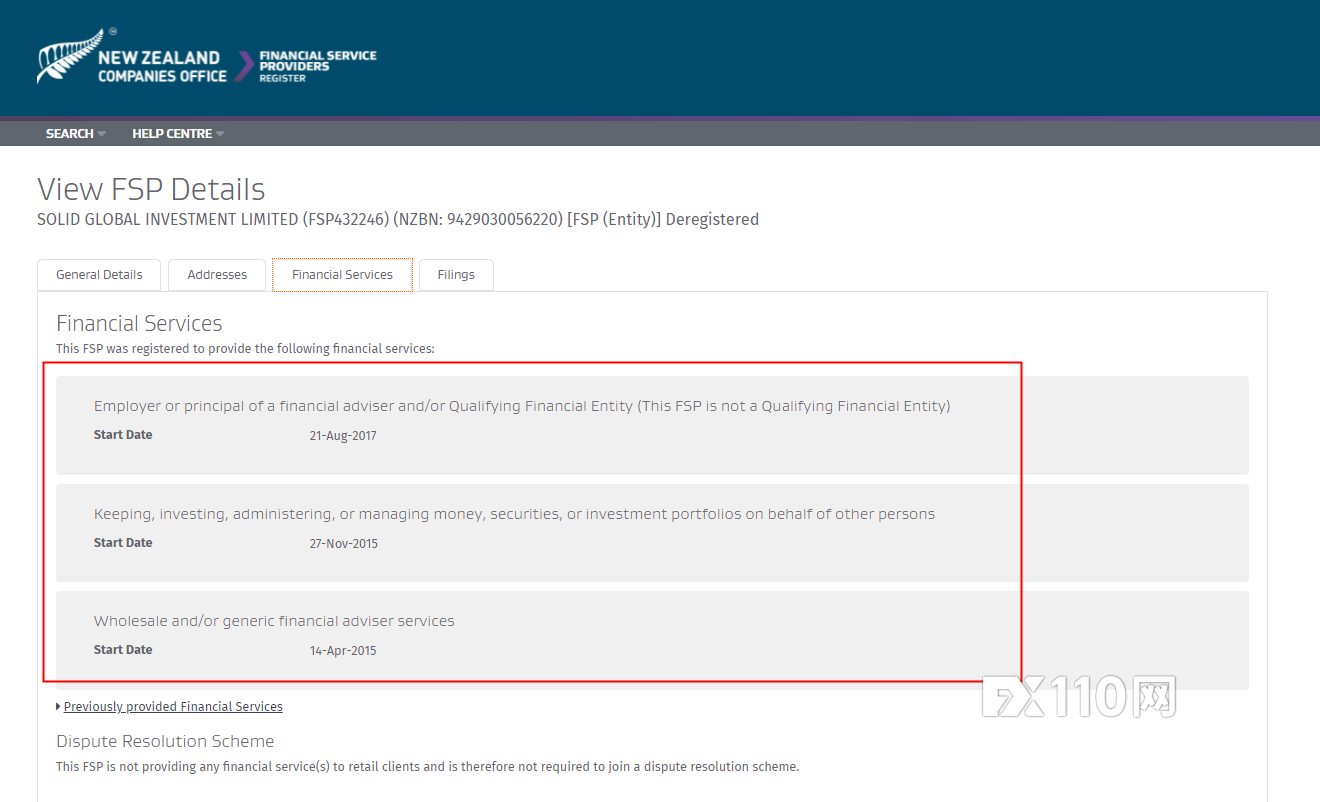The height and width of the screenshot is (802, 1320).
Task: Click the New Zealand Companies Office logo text
Action: click(162, 67)
